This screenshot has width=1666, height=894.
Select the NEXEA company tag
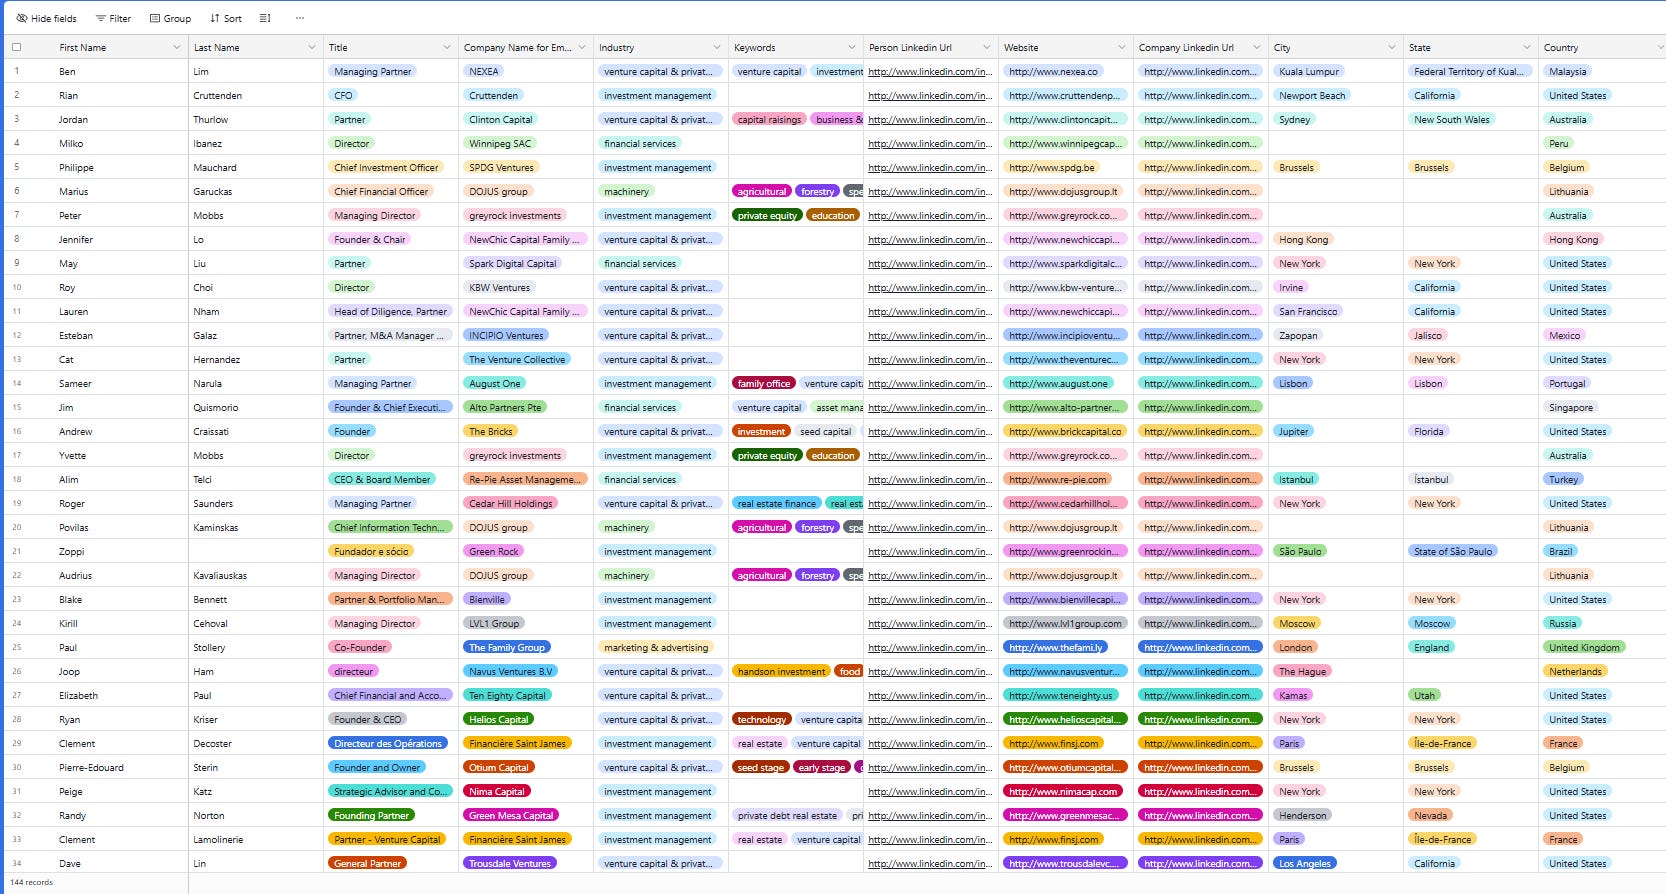pyautogui.click(x=484, y=72)
